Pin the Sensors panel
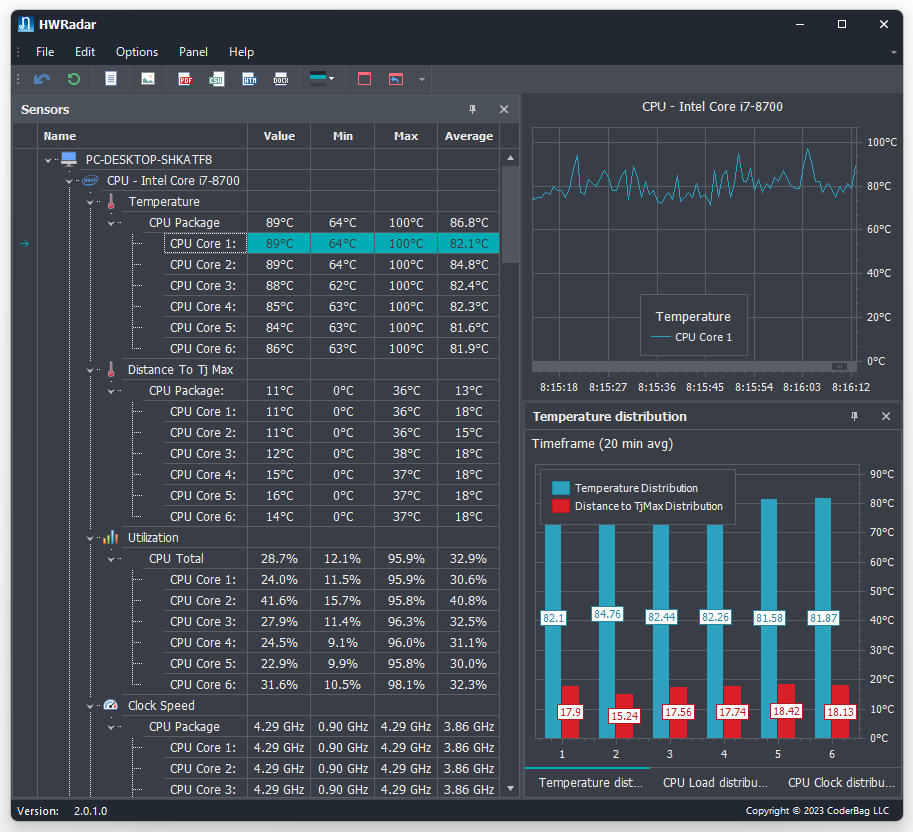913x832 pixels. point(472,109)
